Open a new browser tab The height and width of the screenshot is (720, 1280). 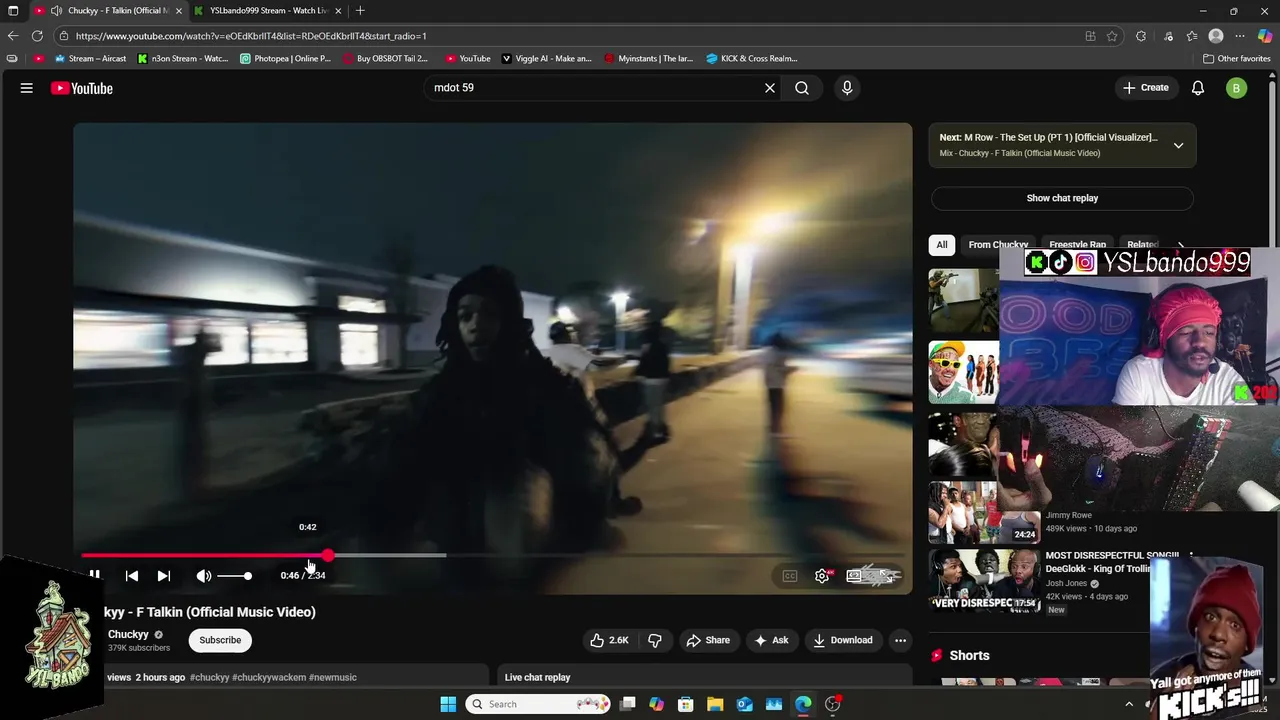click(360, 11)
